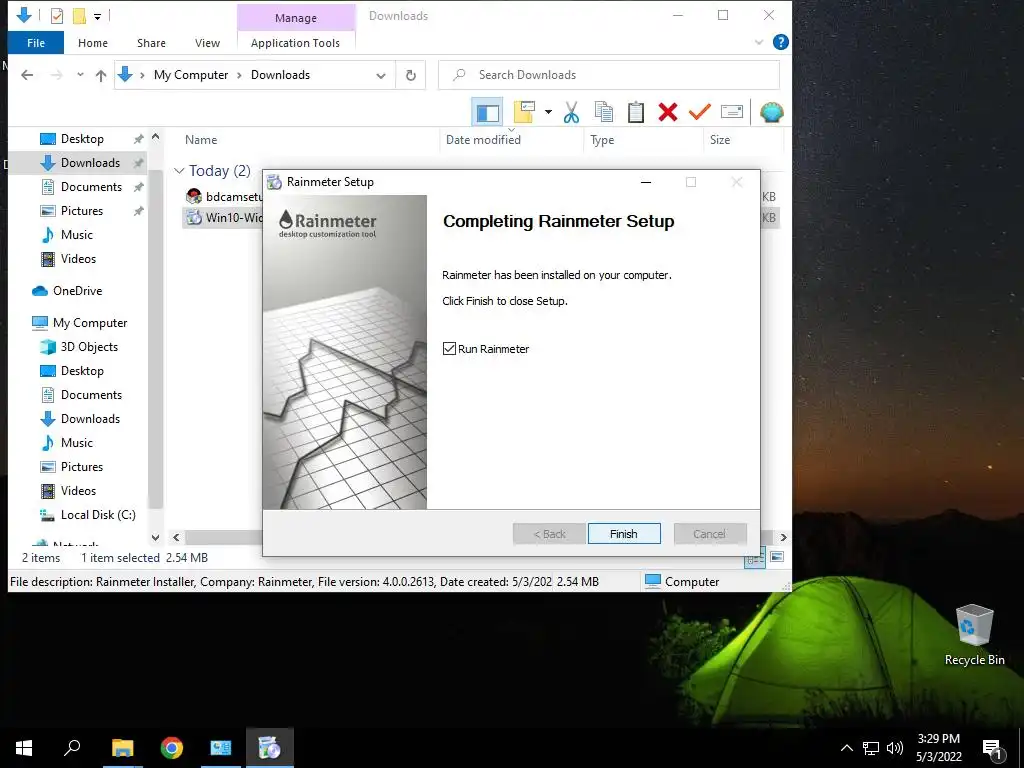Screen dimensions: 1024x768
Task: Click the Paste clipboard toolbar icon
Action: click(635, 112)
